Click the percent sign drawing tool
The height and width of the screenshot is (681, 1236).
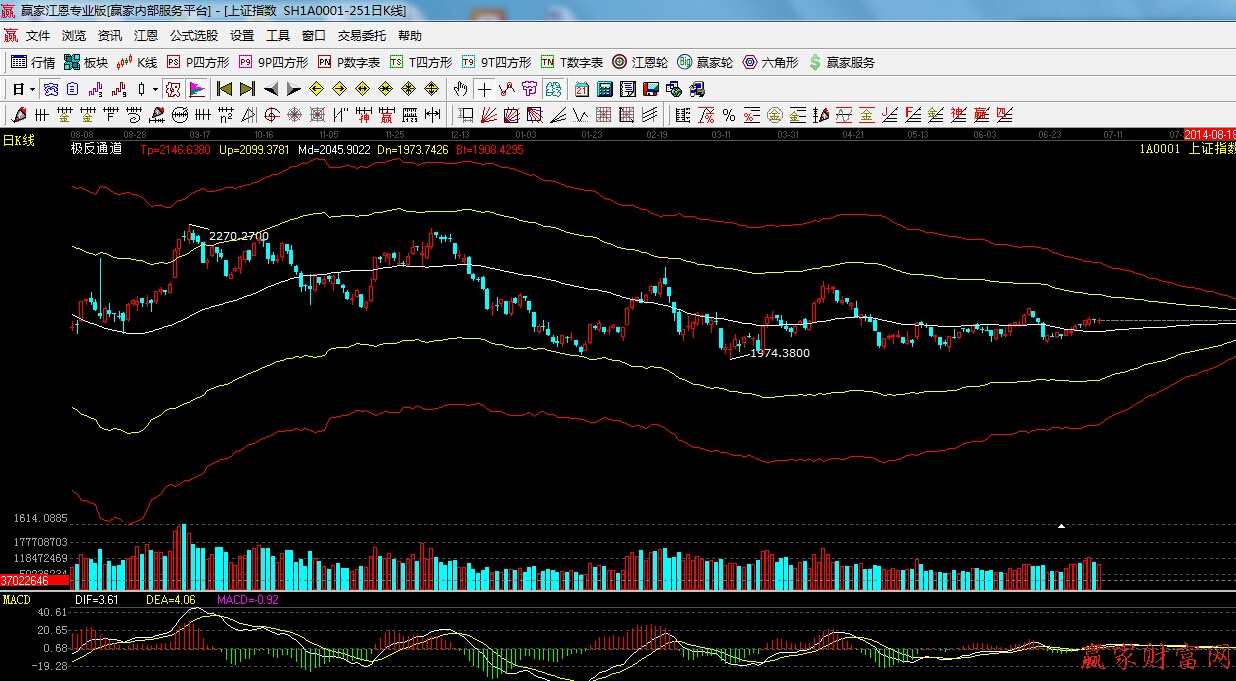point(729,115)
